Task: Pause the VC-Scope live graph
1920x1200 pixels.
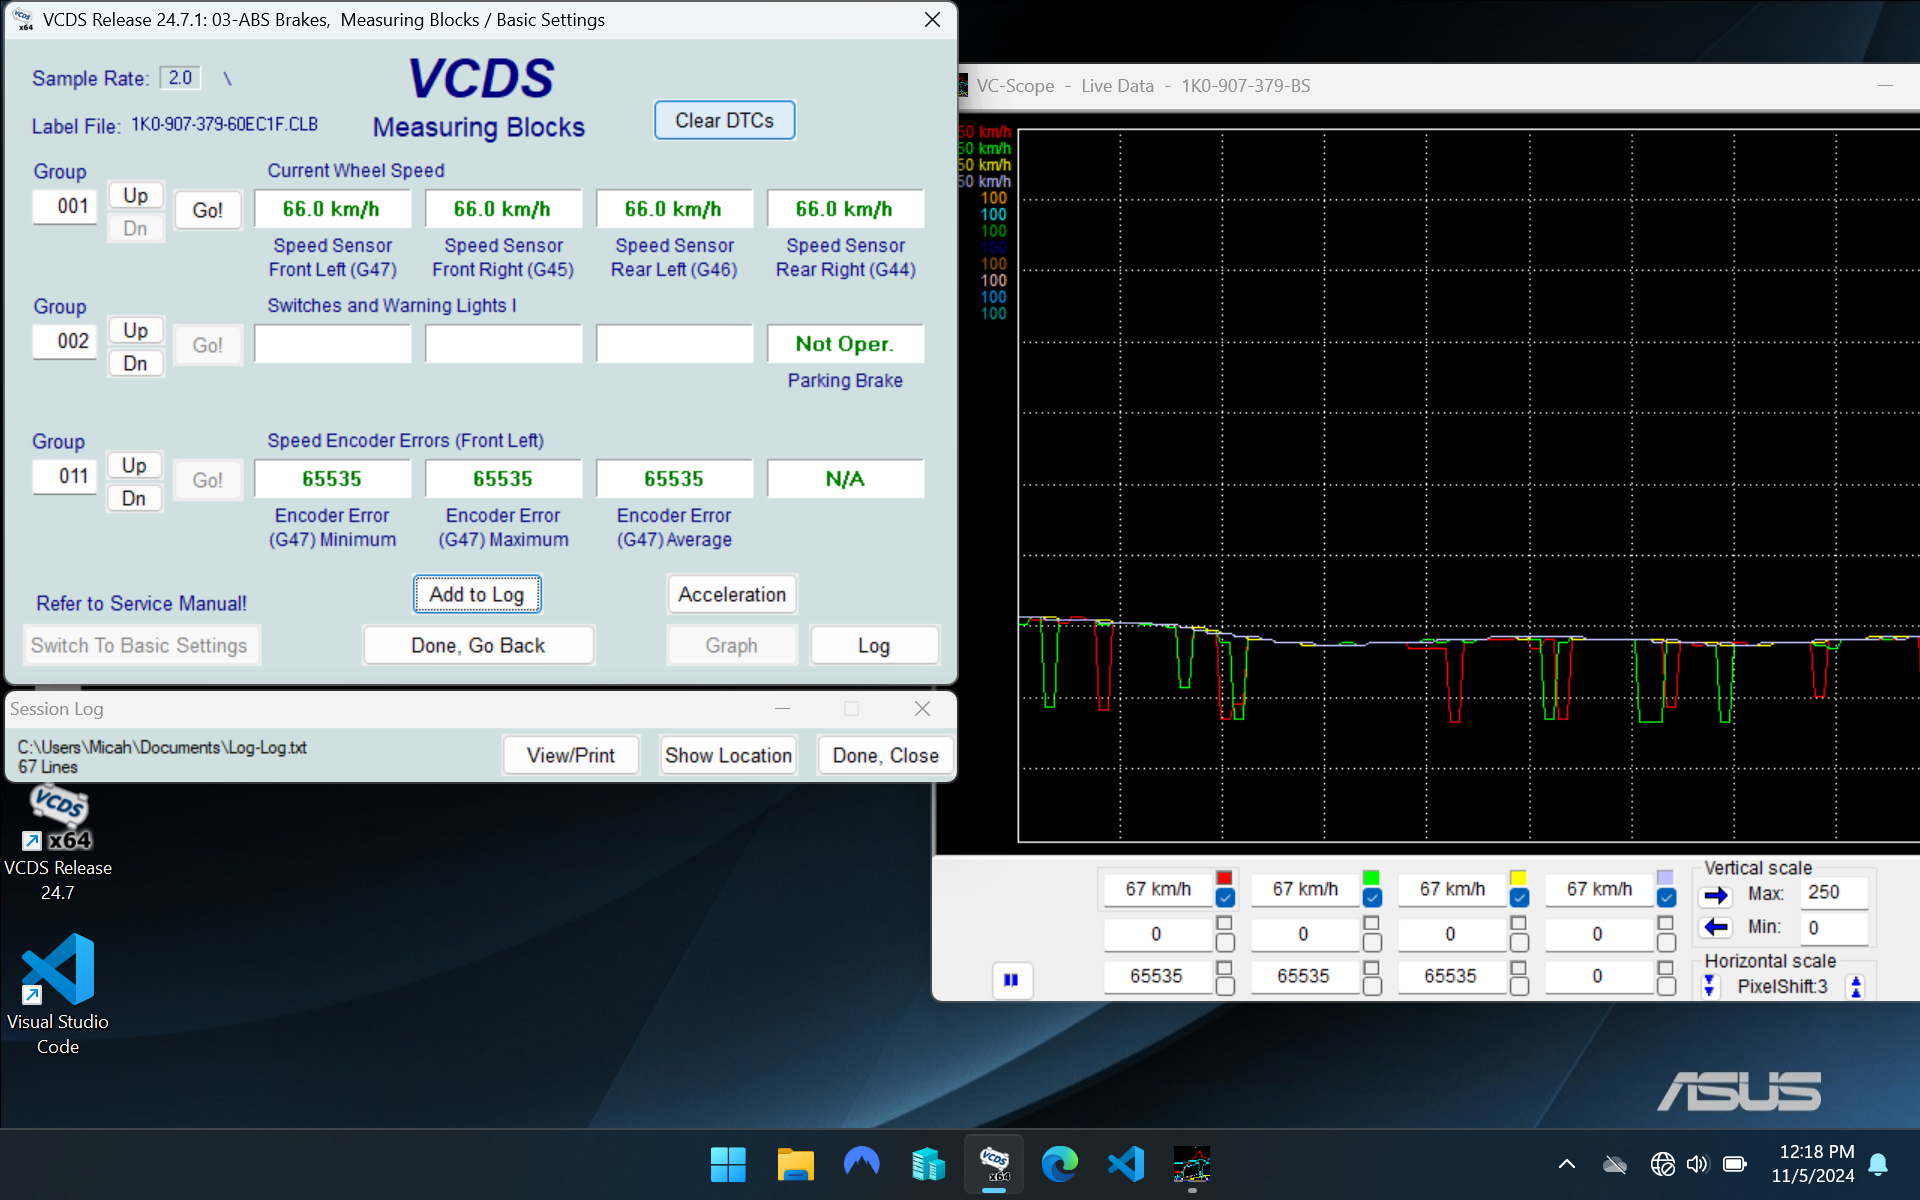Action: click(x=1011, y=980)
